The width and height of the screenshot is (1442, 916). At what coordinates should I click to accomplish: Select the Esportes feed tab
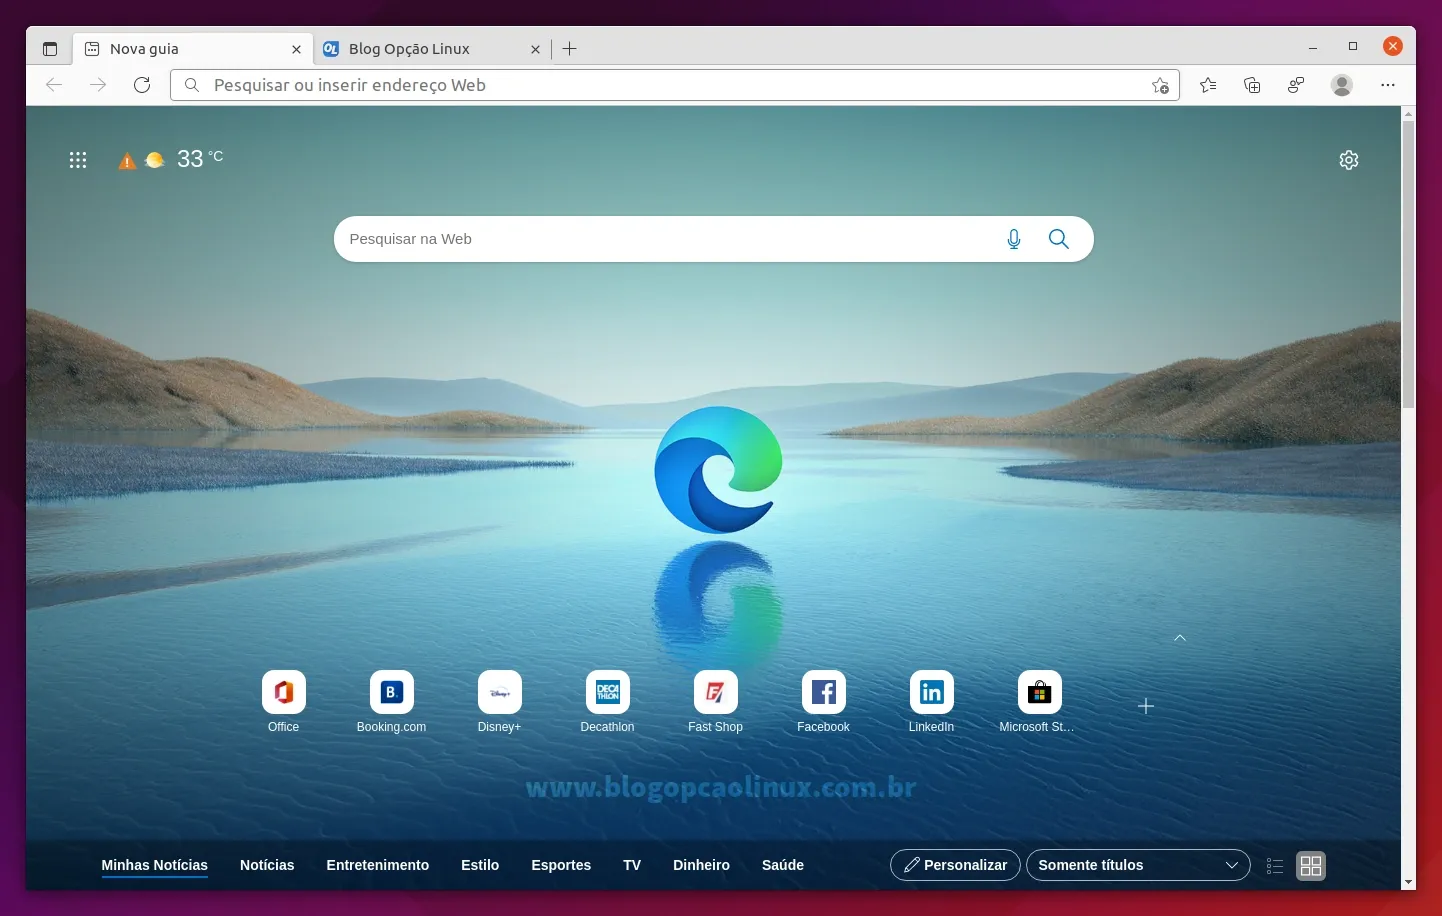[x=561, y=865]
